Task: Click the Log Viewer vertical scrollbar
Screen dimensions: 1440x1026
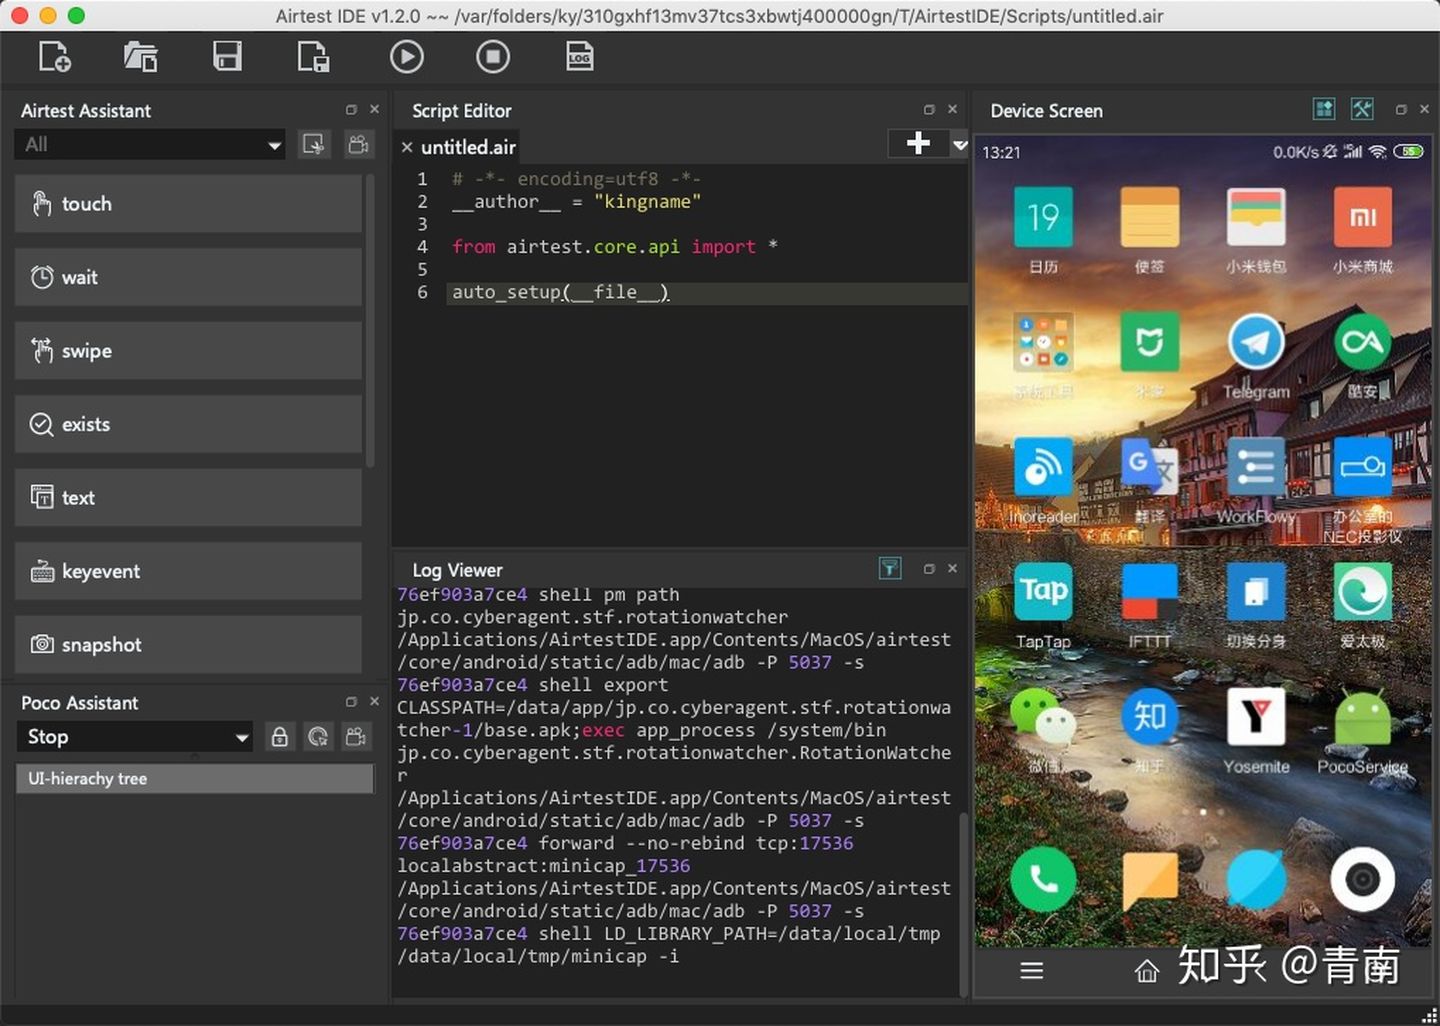Action: click(x=964, y=905)
